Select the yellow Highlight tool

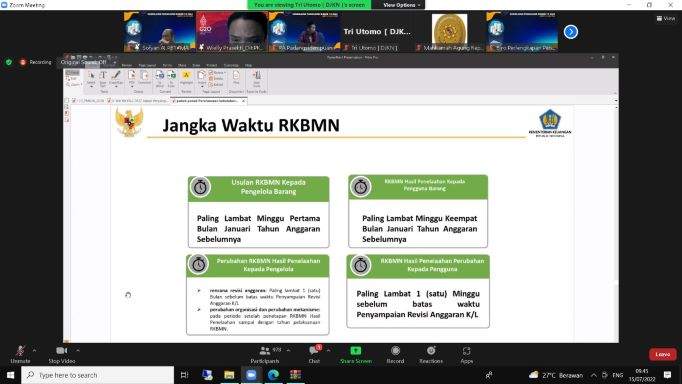coord(186,77)
